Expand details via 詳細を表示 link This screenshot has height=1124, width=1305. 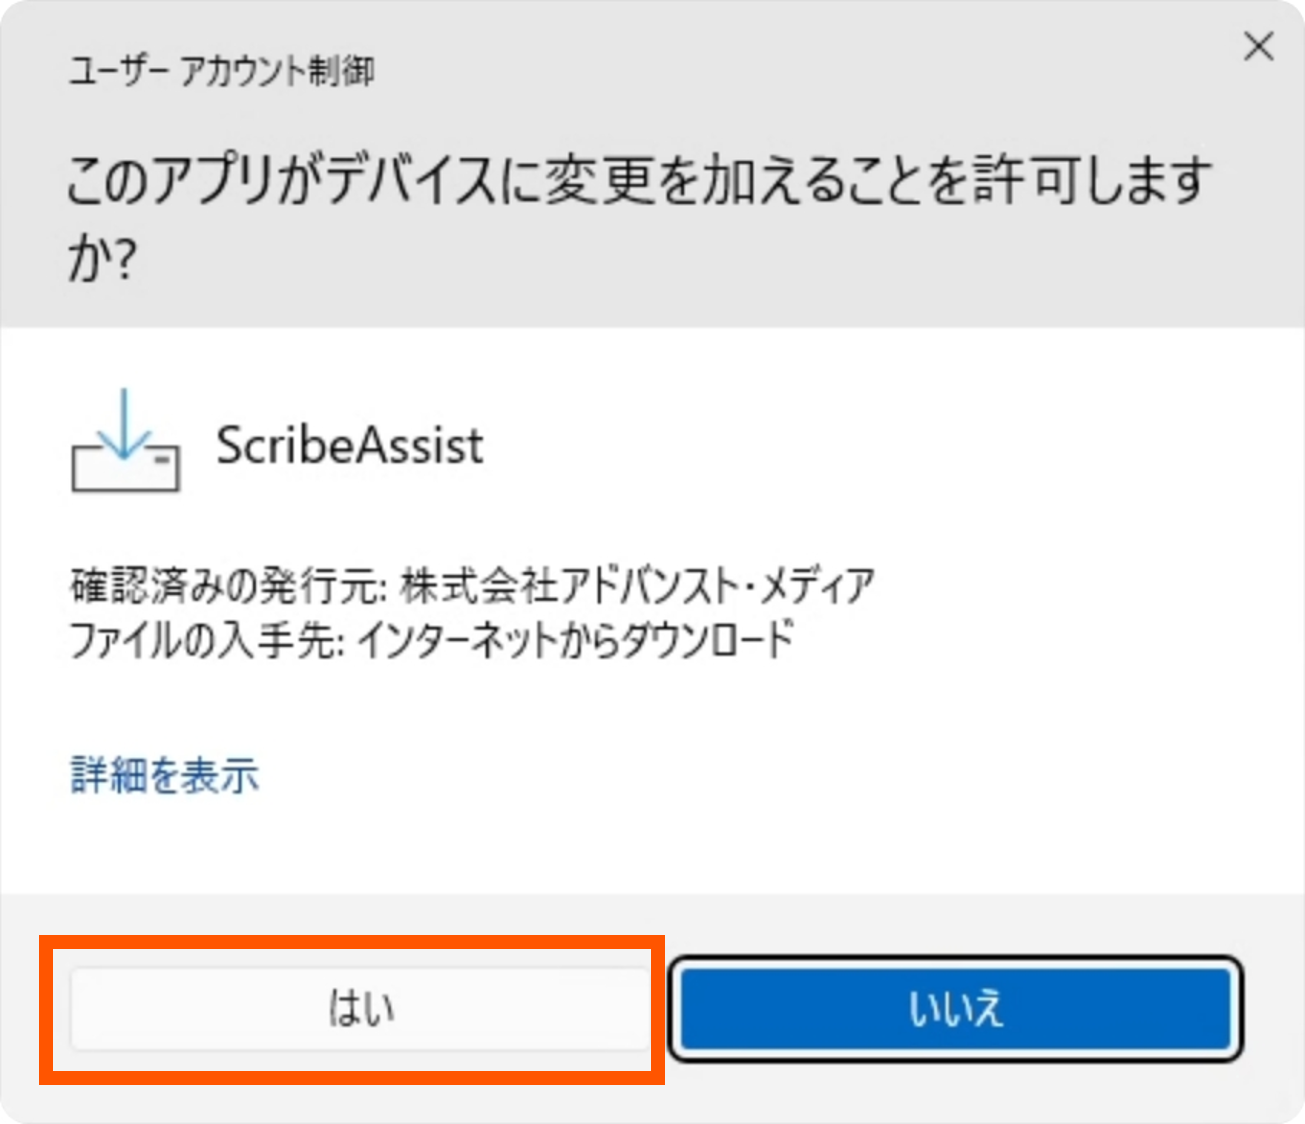[165, 775]
